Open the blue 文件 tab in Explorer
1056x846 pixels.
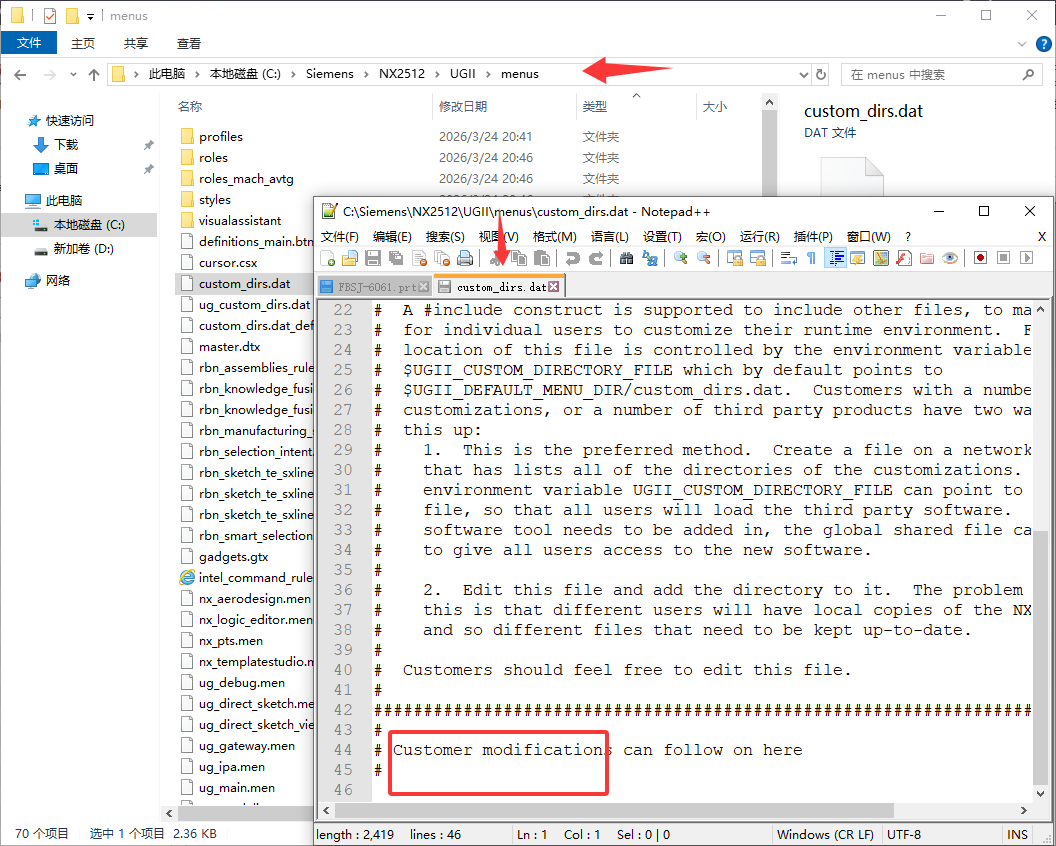(29, 43)
